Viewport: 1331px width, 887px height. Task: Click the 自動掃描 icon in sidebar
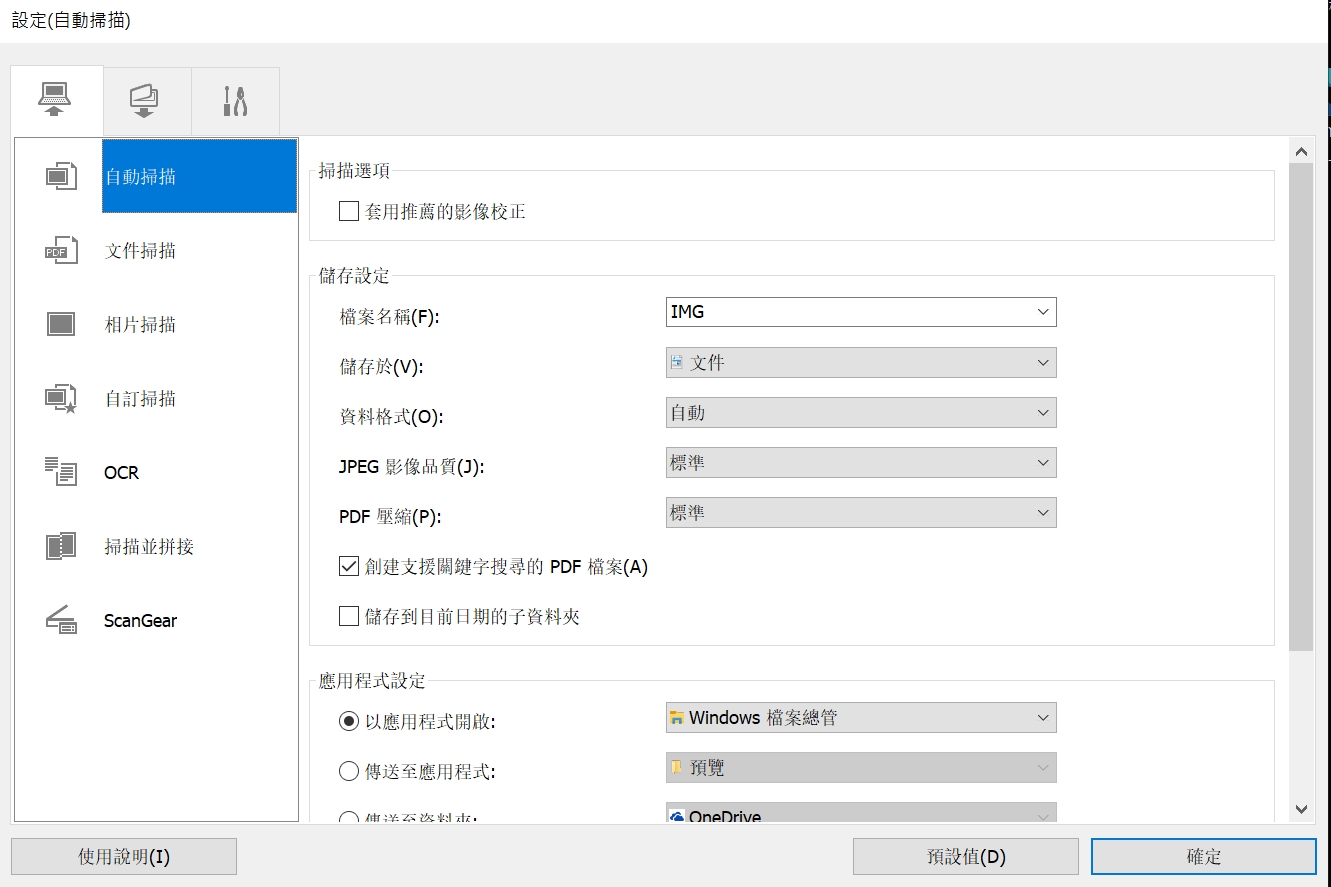(x=61, y=177)
